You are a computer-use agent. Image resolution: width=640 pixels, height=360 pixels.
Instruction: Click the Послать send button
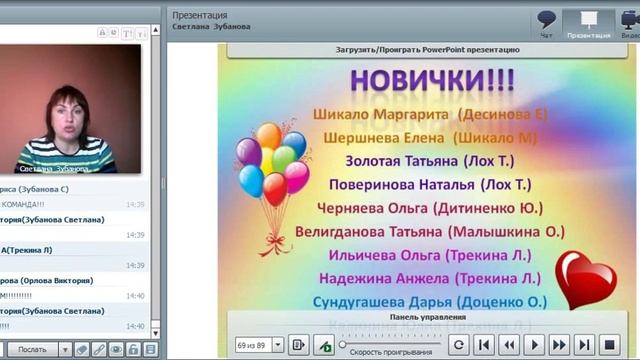pos(32,349)
